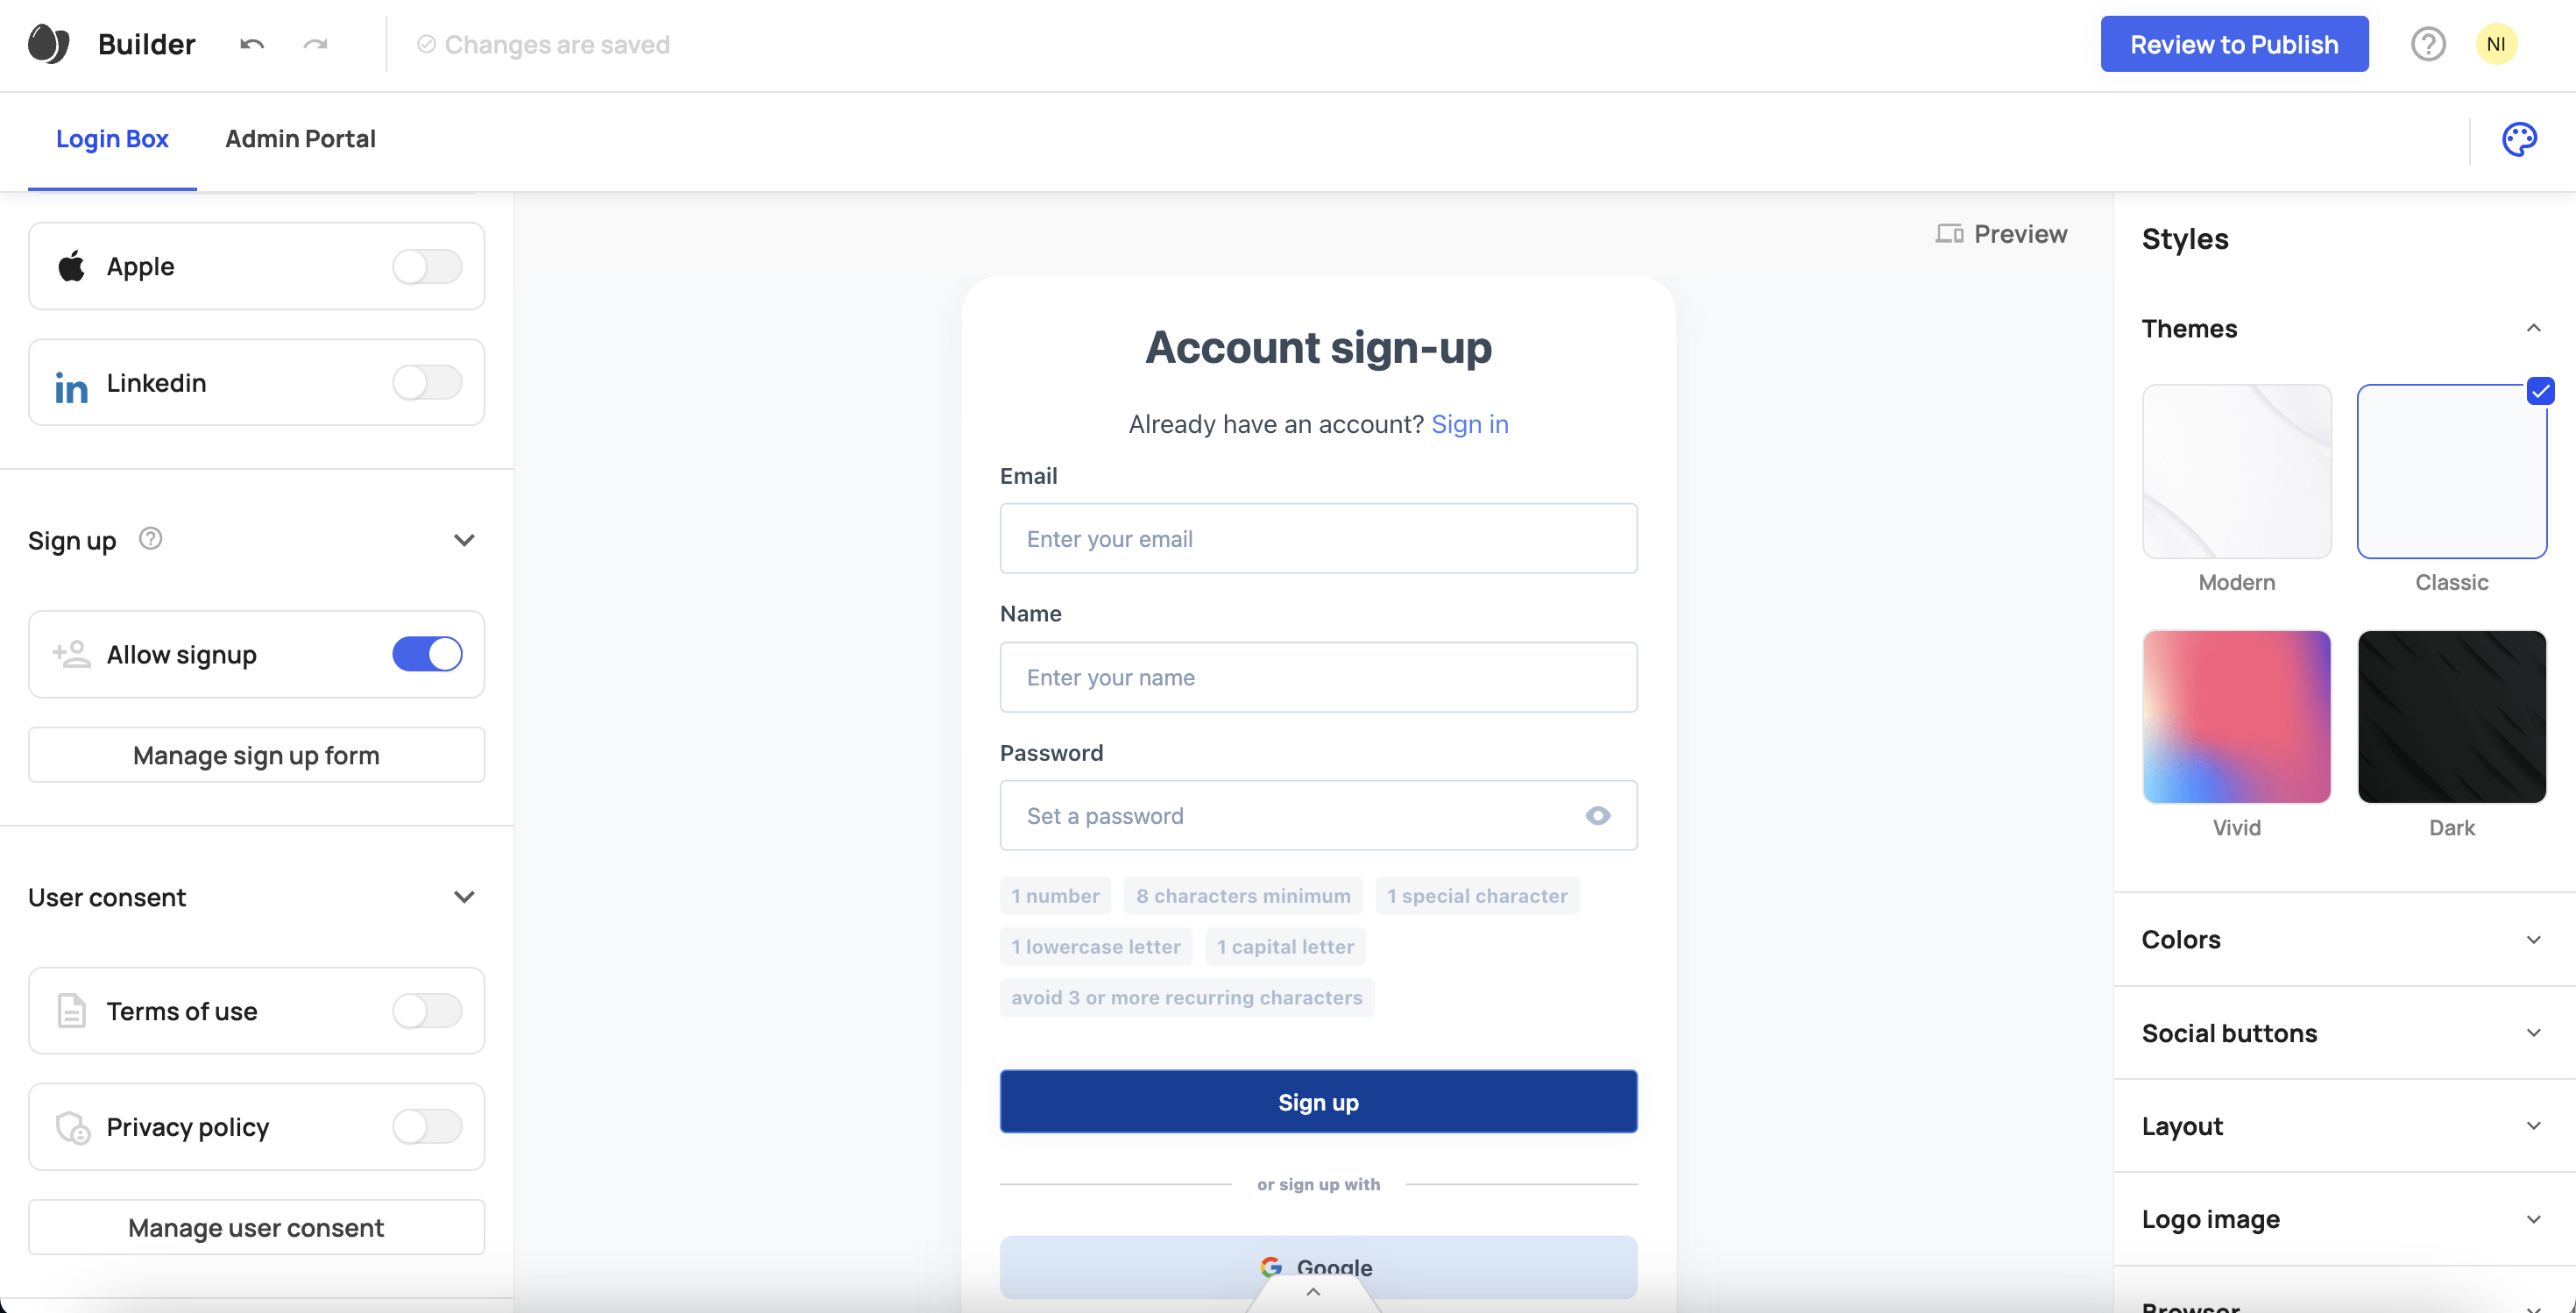2576x1313 pixels.
Task: Click the Enter your email field
Action: click(1318, 538)
